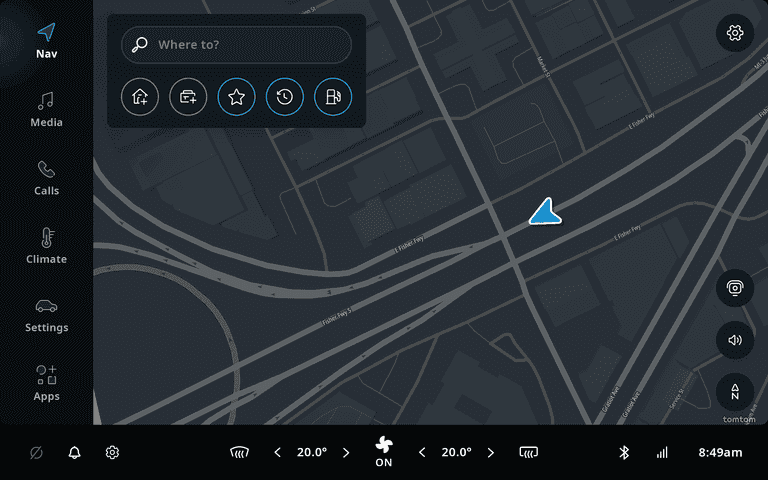The image size is (768, 480).
Task: Open notifications bell in bottom bar
Action: click(74, 453)
